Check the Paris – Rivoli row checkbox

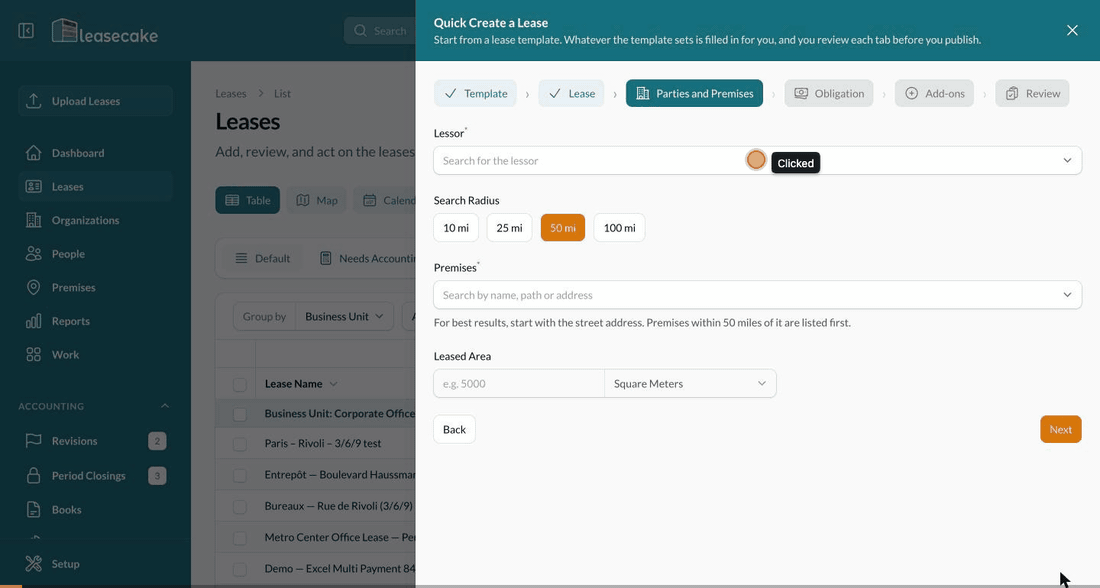pos(240,444)
